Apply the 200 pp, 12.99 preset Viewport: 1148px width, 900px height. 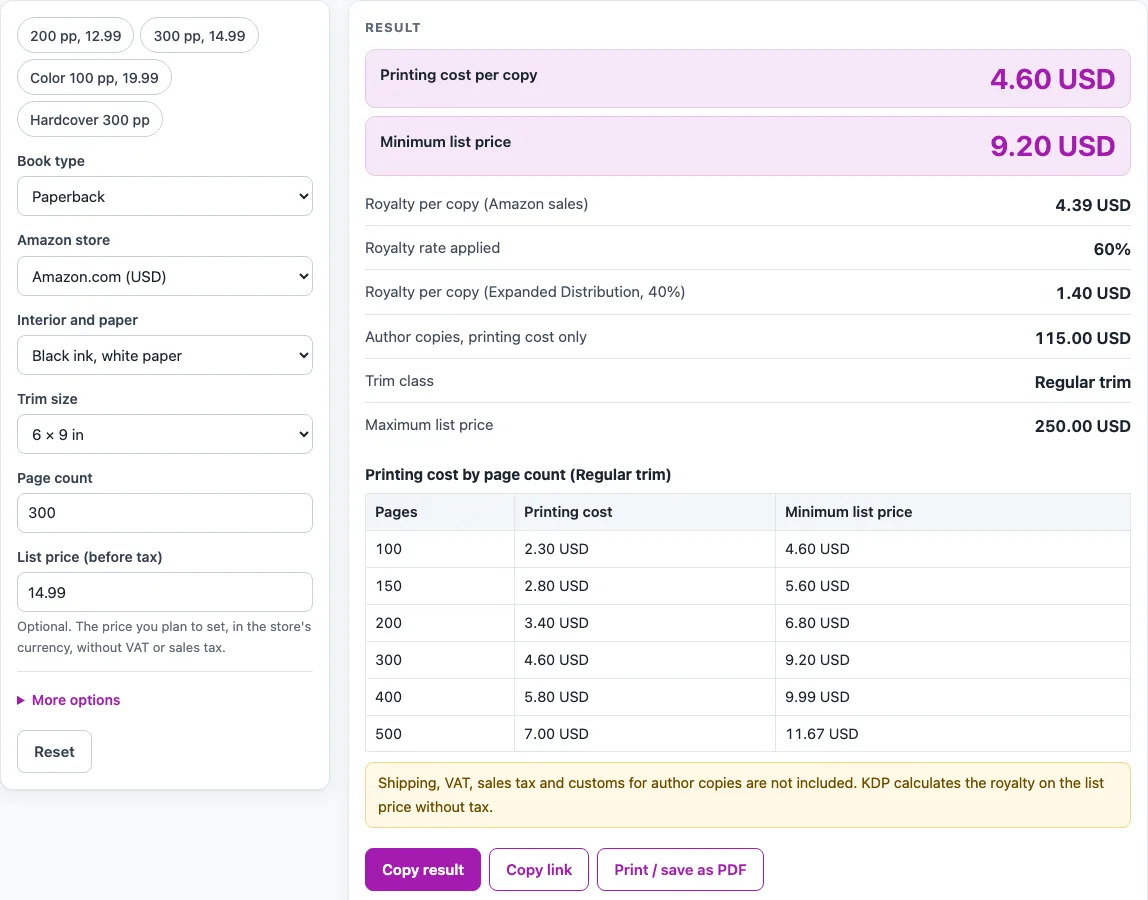pos(75,35)
